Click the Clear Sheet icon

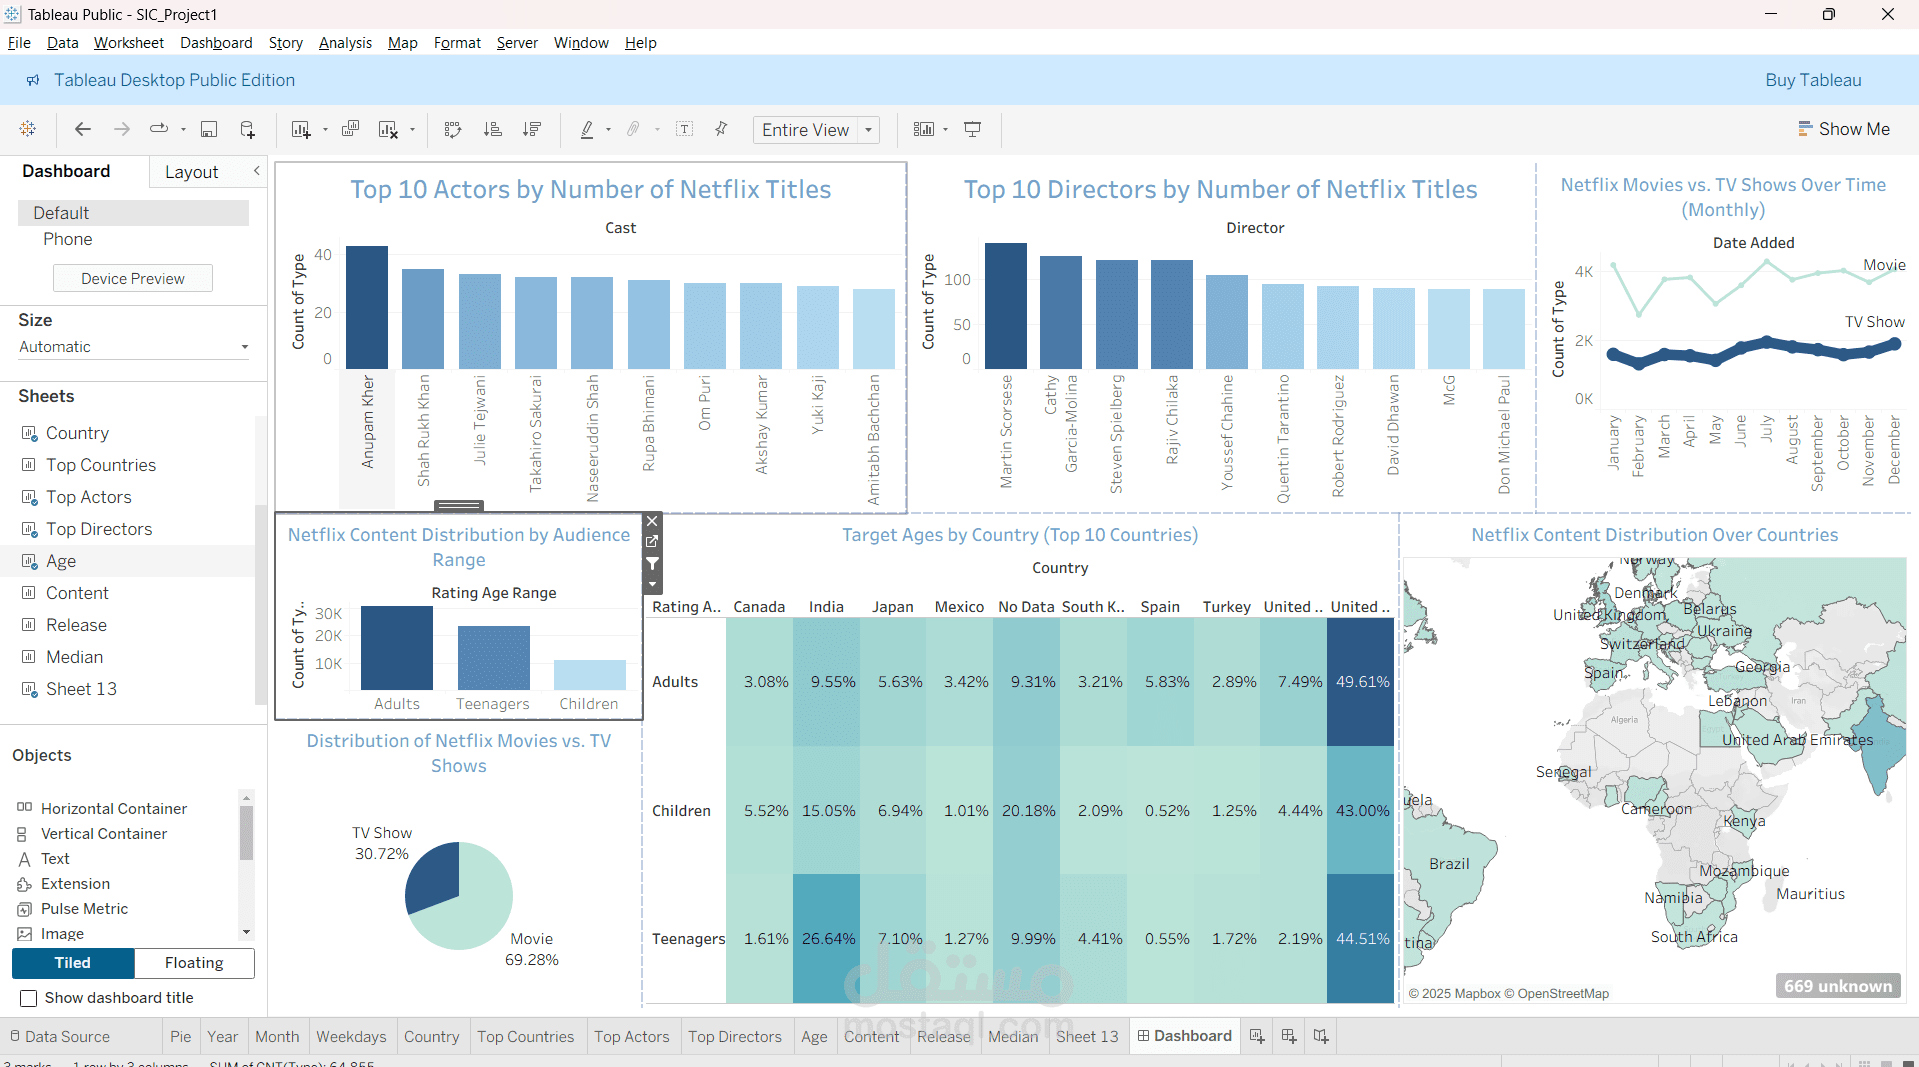click(x=388, y=129)
